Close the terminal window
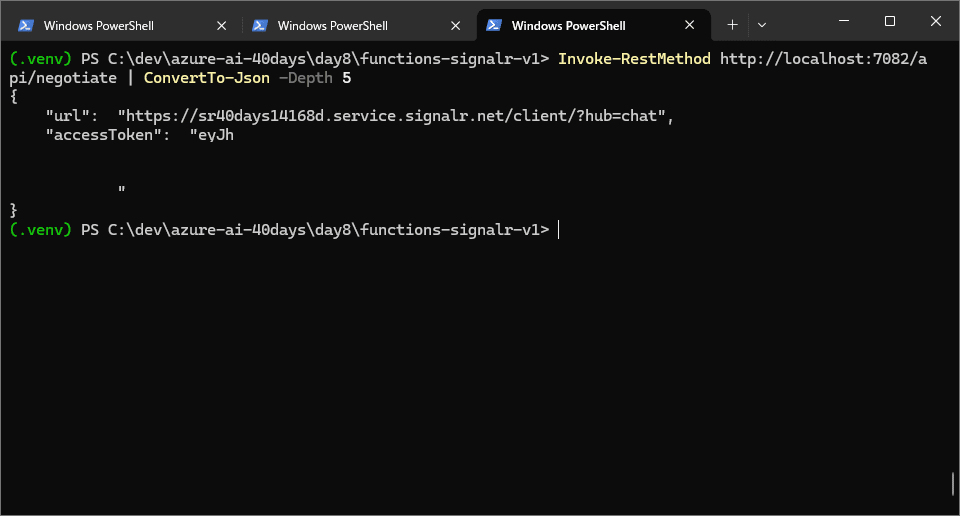The width and height of the screenshot is (960, 516). pyautogui.click(x=936, y=21)
